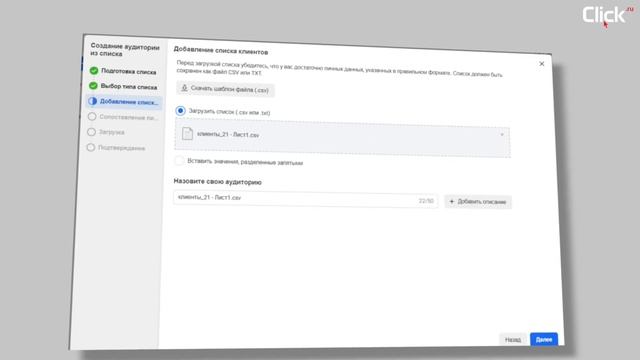Edit the audience name input field
Screen dimensions: 640x360
305,199
